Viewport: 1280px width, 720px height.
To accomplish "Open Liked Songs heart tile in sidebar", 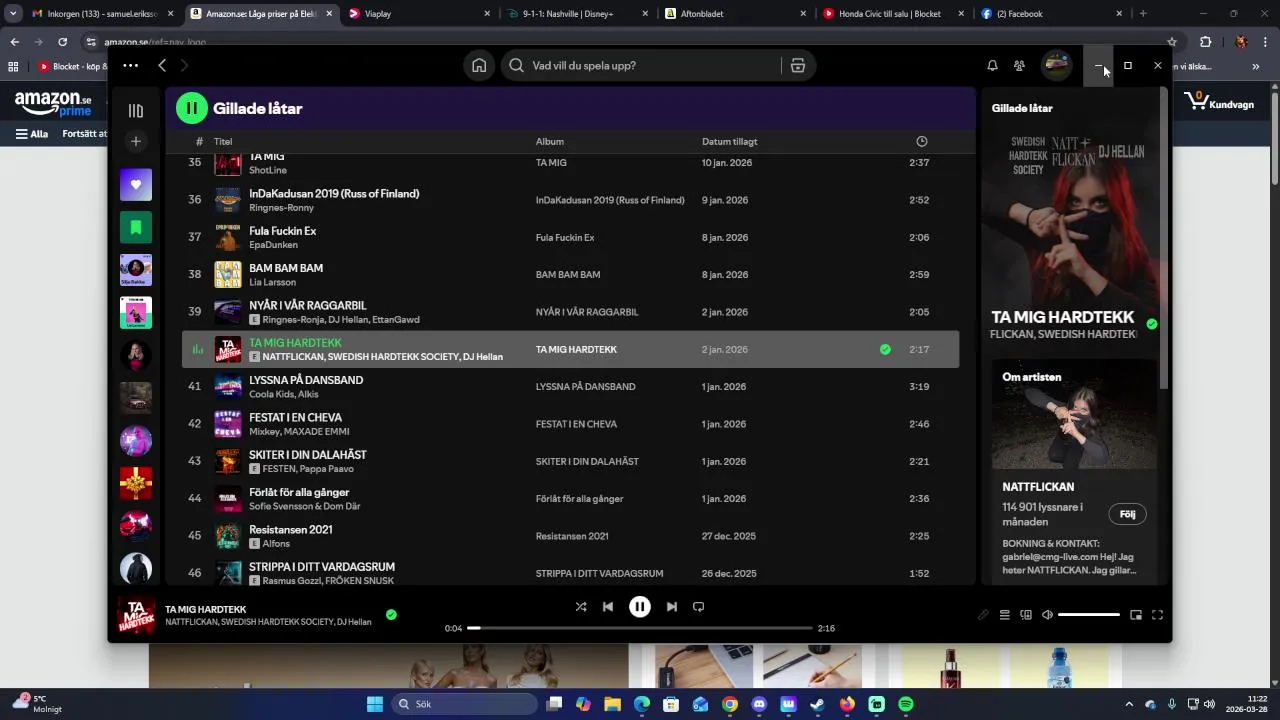I will [x=136, y=184].
